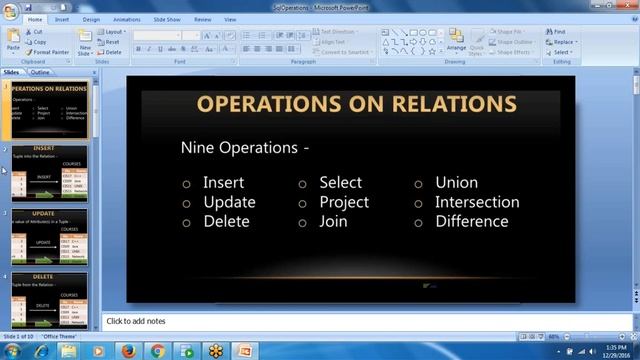The height and width of the screenshot is (360, 640).
Task: Justify the paragraph text
Action: 279,49
